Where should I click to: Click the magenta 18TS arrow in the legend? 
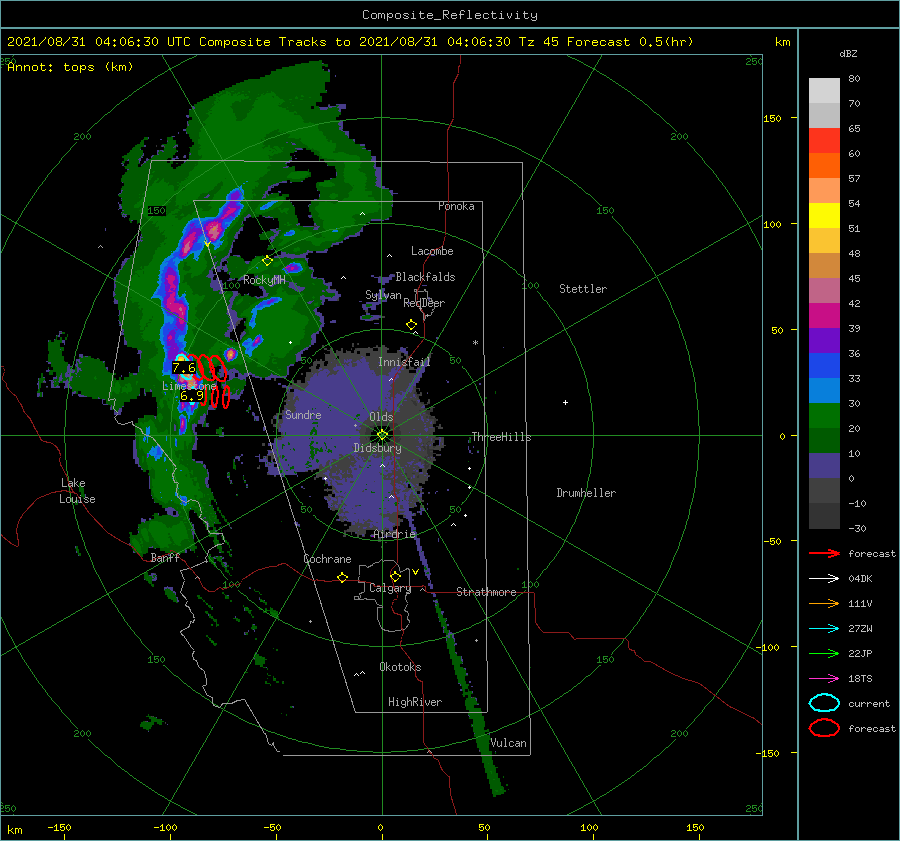(x=824, y=679)
